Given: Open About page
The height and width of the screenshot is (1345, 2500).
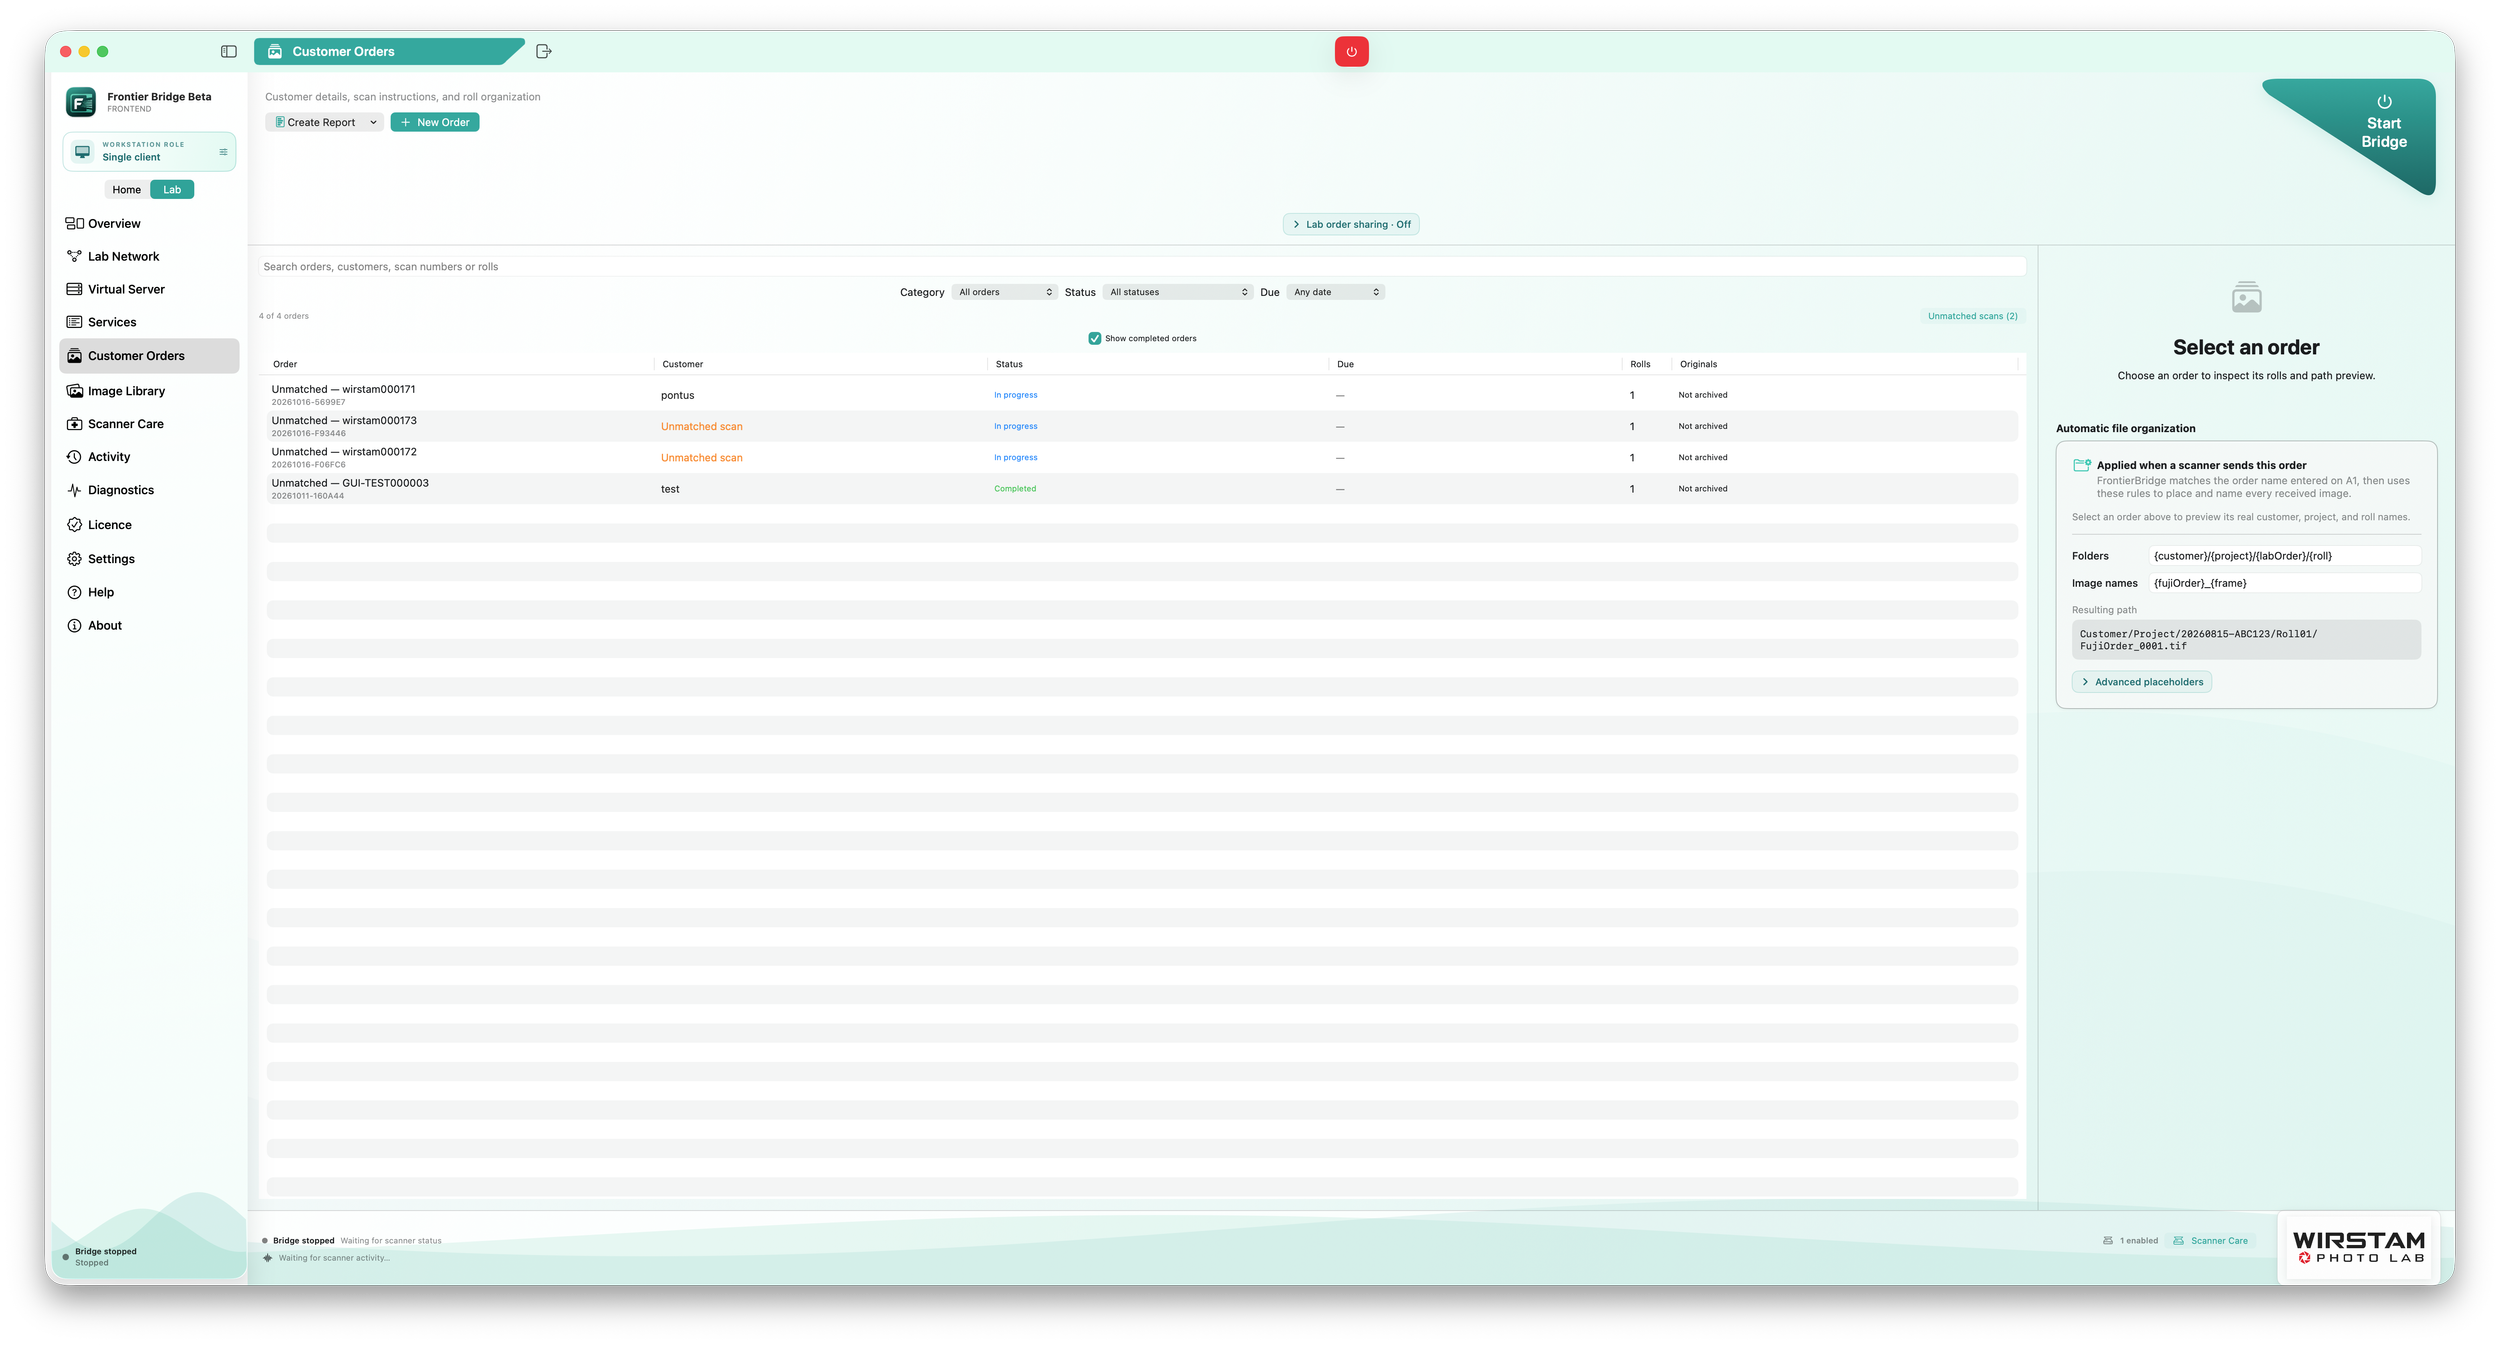Looking at the screenshot, I should (149, 625).
